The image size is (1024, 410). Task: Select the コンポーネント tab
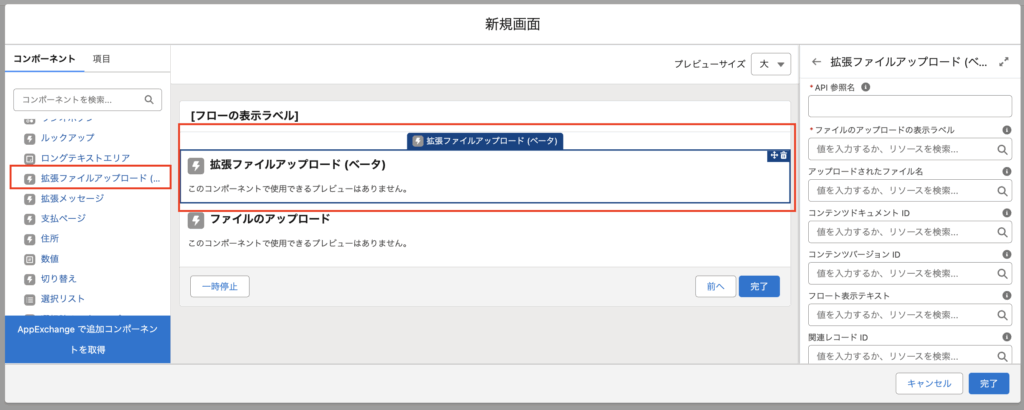point(44,59)
